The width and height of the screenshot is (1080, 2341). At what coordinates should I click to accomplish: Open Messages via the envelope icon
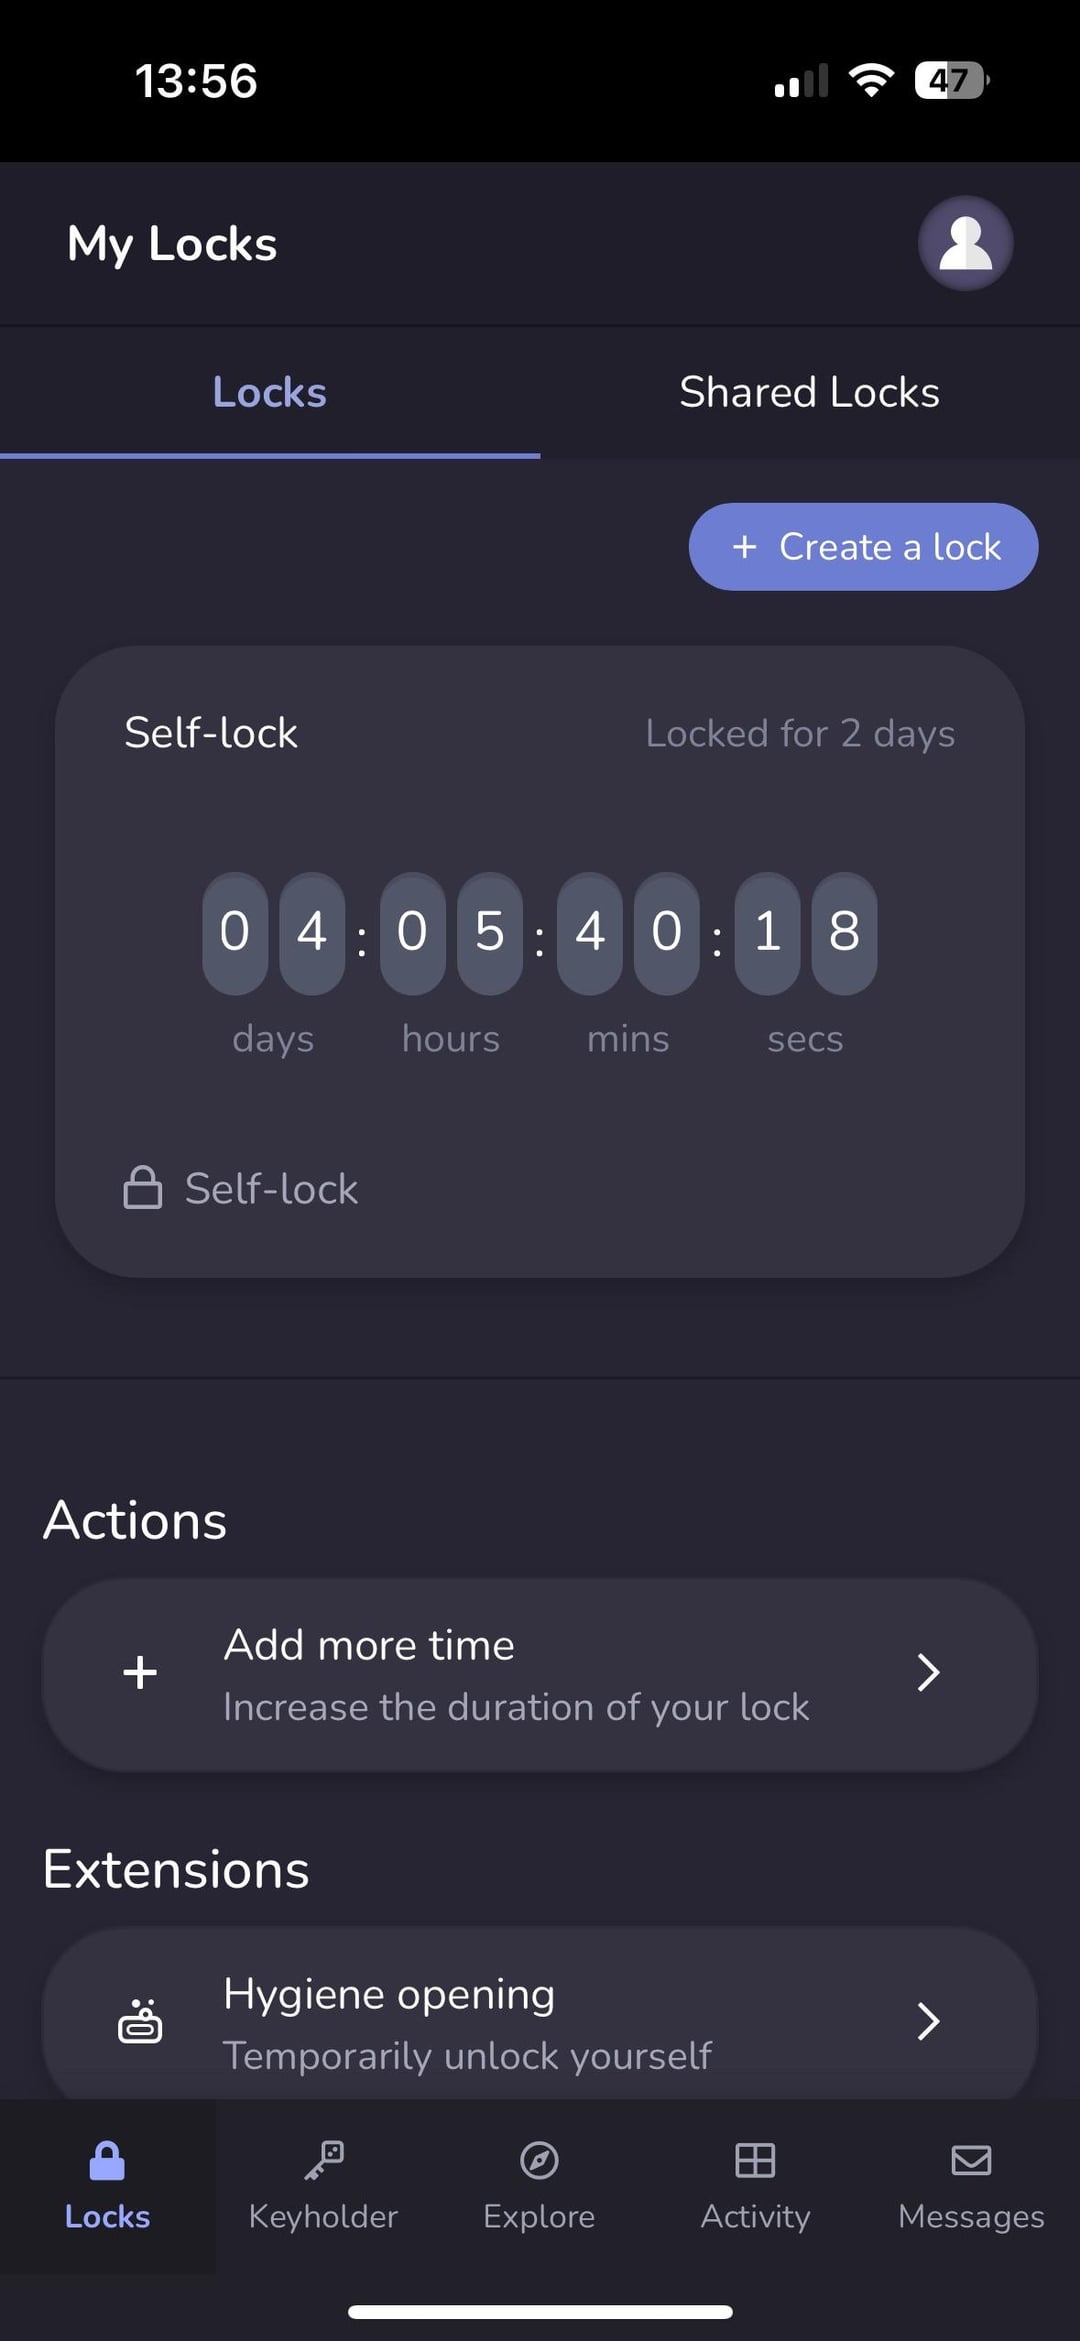click(x=971, y=2161)
